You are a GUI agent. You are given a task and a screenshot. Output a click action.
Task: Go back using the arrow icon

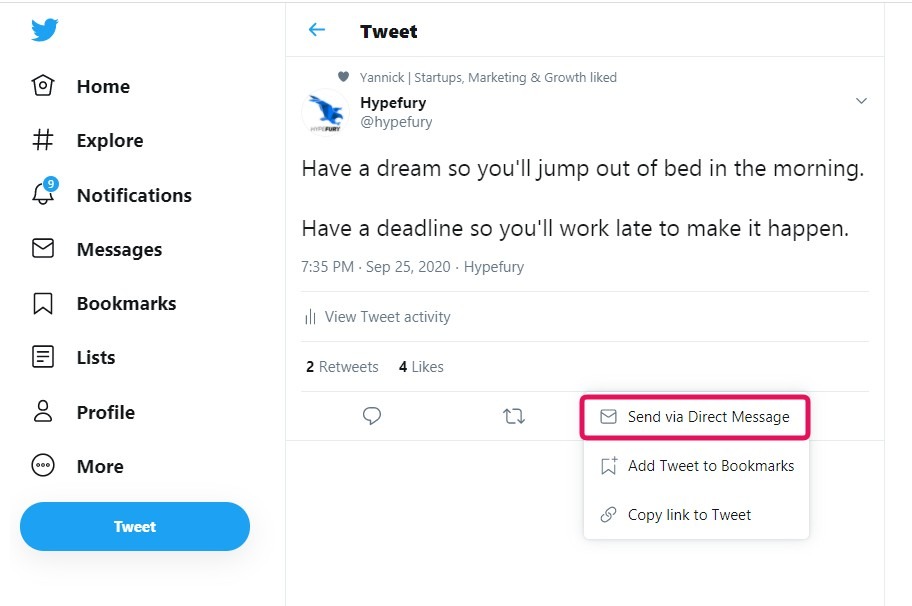(317, 30)
